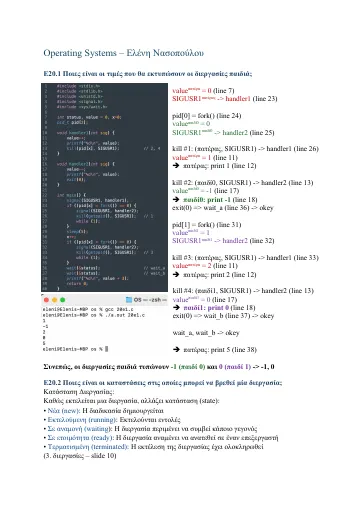Click the bullet 'Εκτελούμενη (running)'

pyautogui.click(x=112, y=420)
